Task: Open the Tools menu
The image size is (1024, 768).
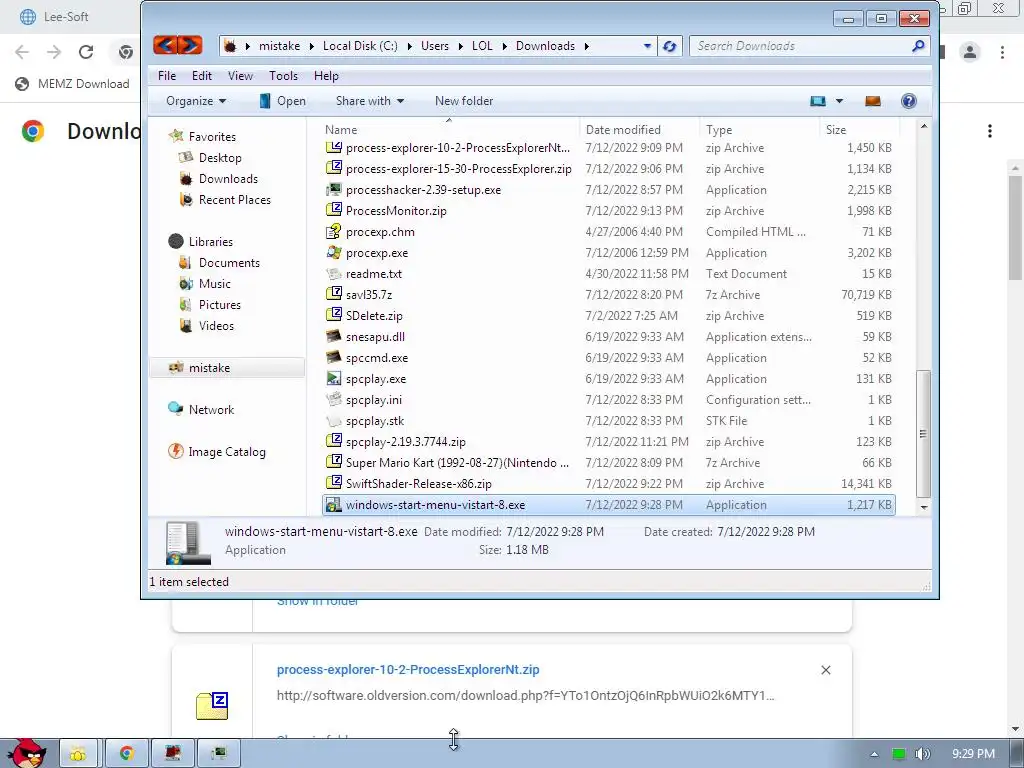Action: click(283, 76)
